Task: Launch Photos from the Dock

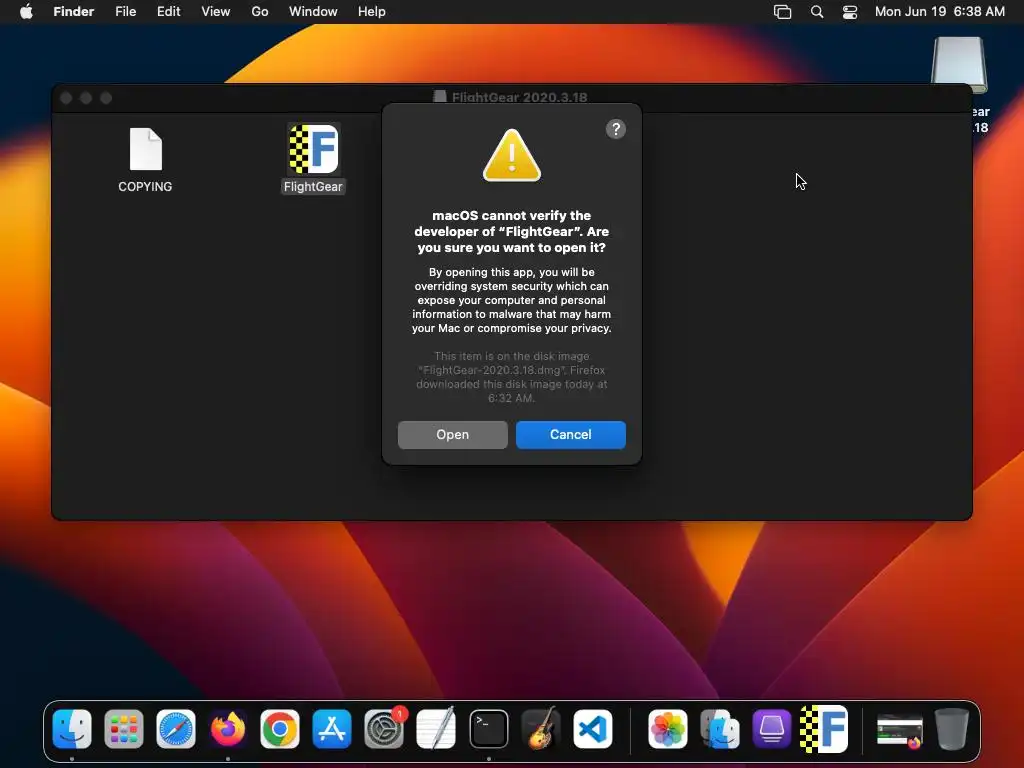Action: click(x=667, y=729)
